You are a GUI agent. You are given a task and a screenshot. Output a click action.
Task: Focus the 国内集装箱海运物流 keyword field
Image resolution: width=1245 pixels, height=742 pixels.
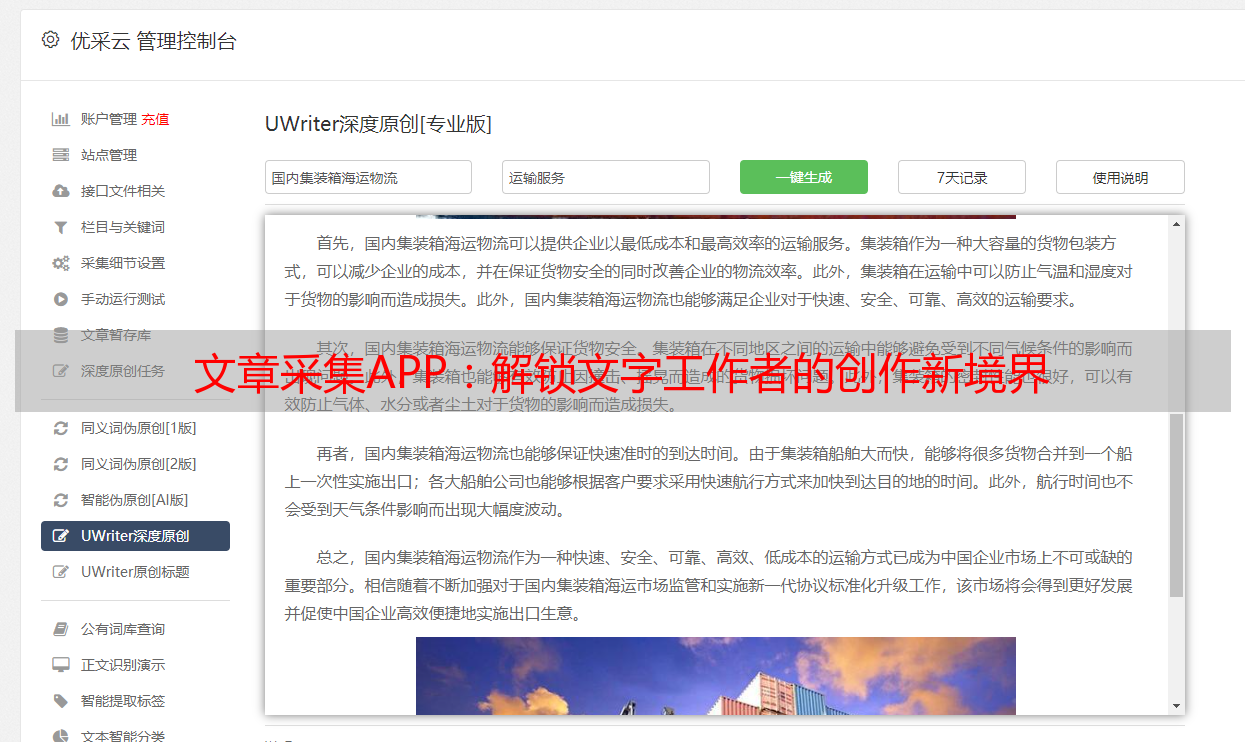tap(368, 177)
